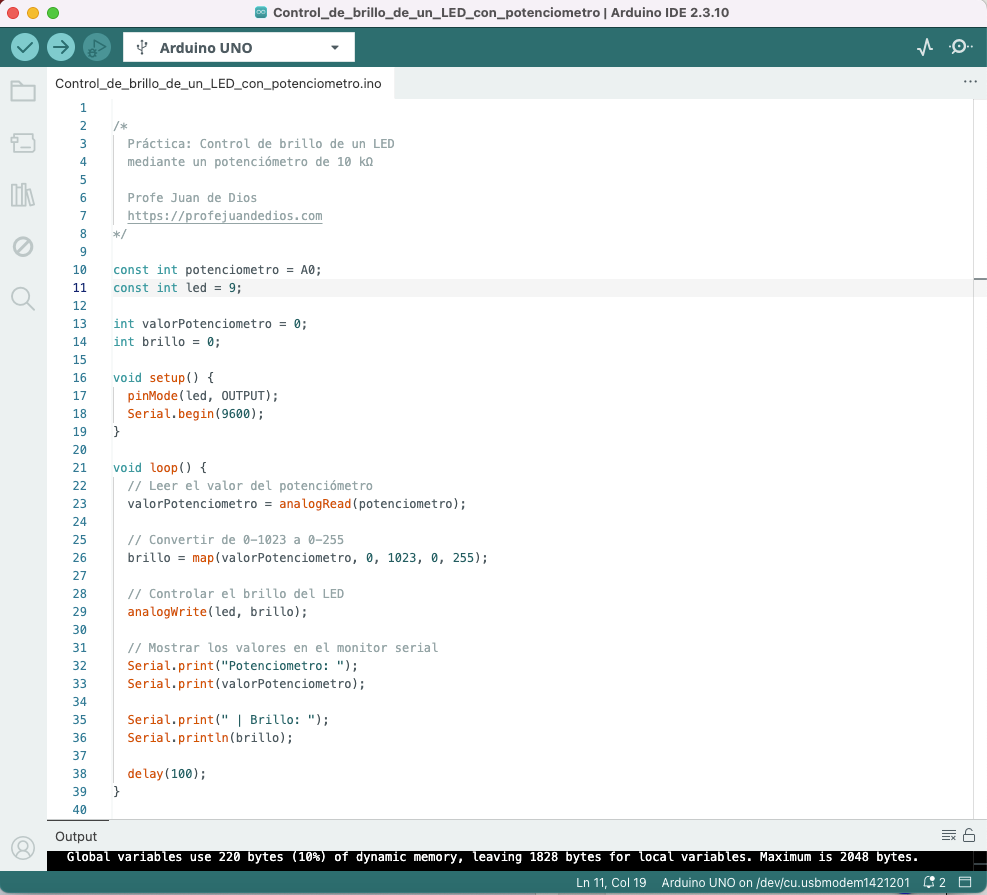Viewport: 987px width, 895px height.
Task: Click the map(valorPotenciometro, 0, 1023, 0, 255) line
Action: pos(308,558)
